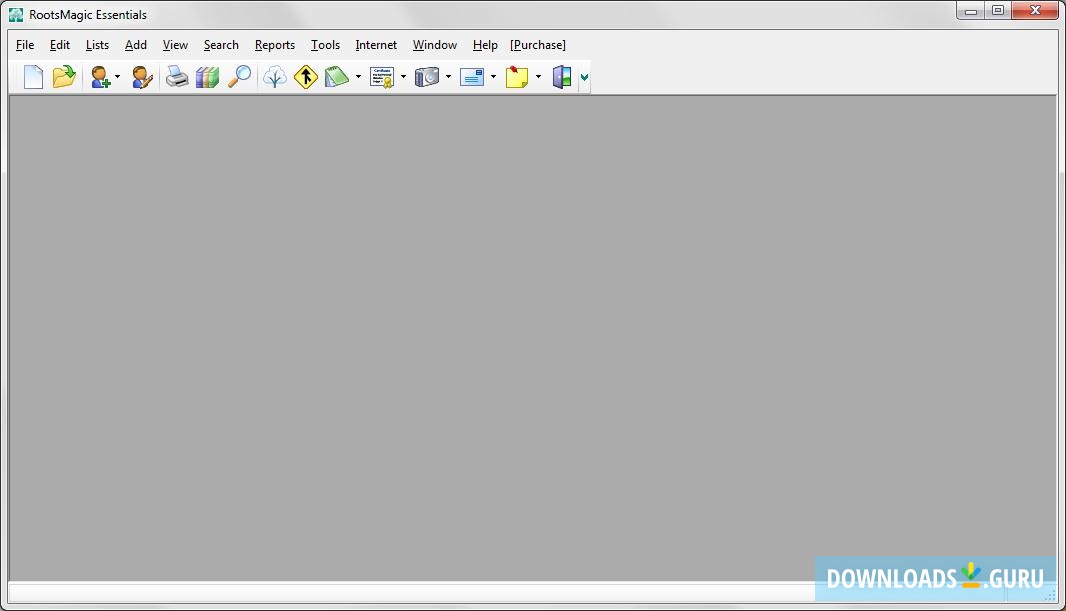Viewport: 1066px width, 611px height.
Task: Open the books icon in toolbar
Action: (x=207, y=77)
